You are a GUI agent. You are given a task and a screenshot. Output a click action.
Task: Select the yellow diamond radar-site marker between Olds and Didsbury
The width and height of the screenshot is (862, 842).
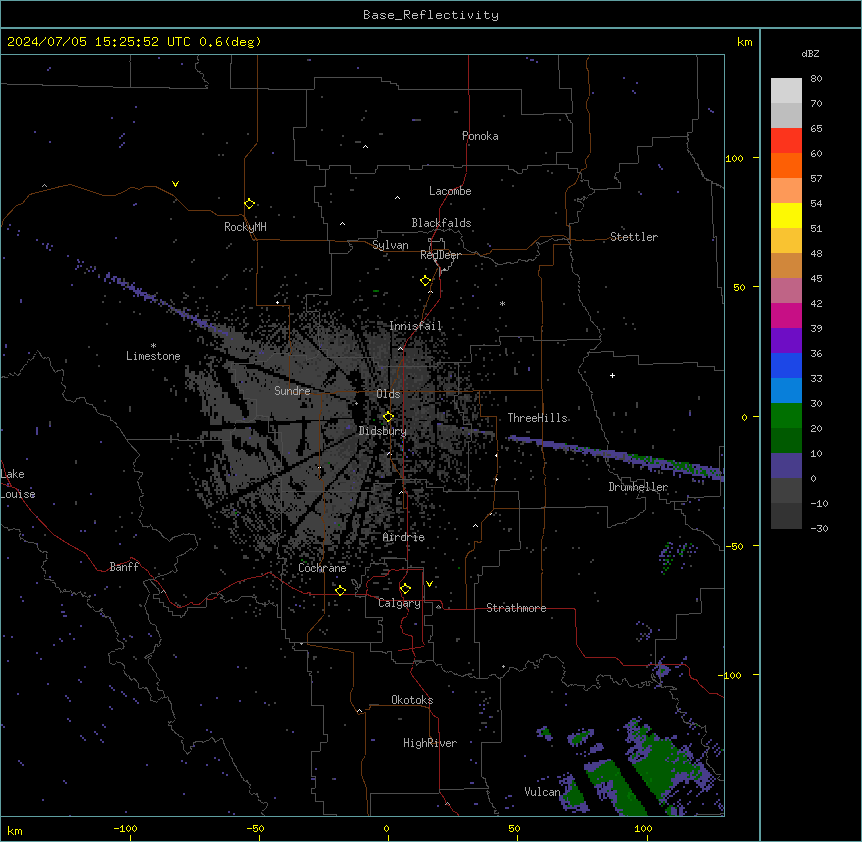point(388,417)
